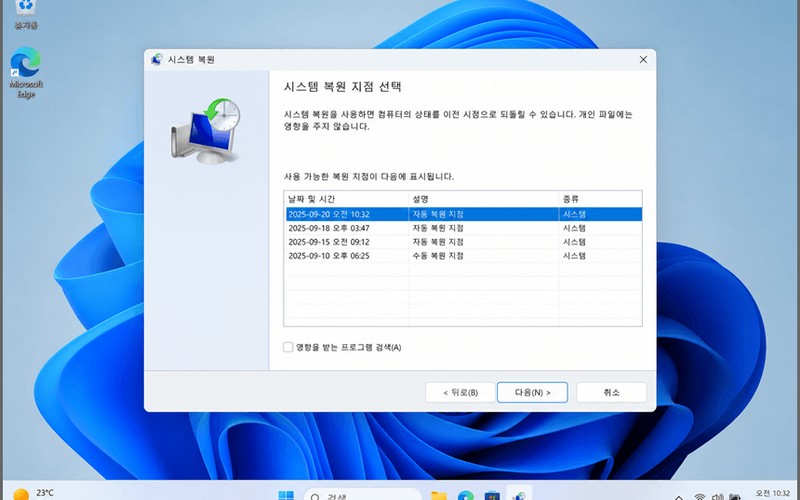800x500 pixels.
Task: Open the taskbar clock showing 오전 10:32
Action: coord(772,494)
